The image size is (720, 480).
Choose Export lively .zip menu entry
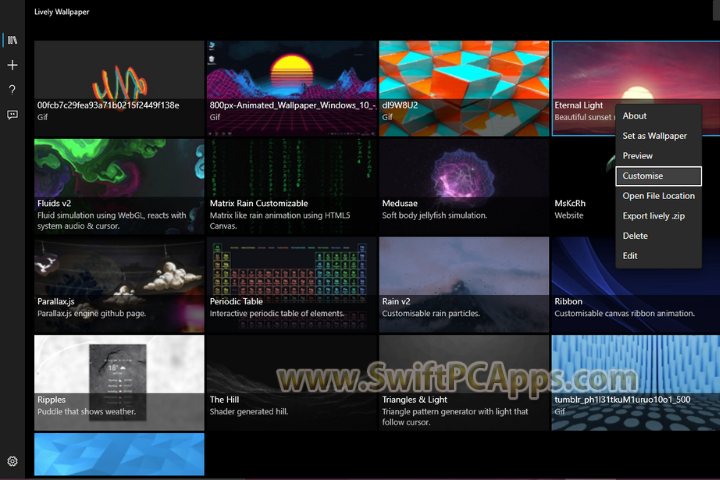(x=658, y=216)
